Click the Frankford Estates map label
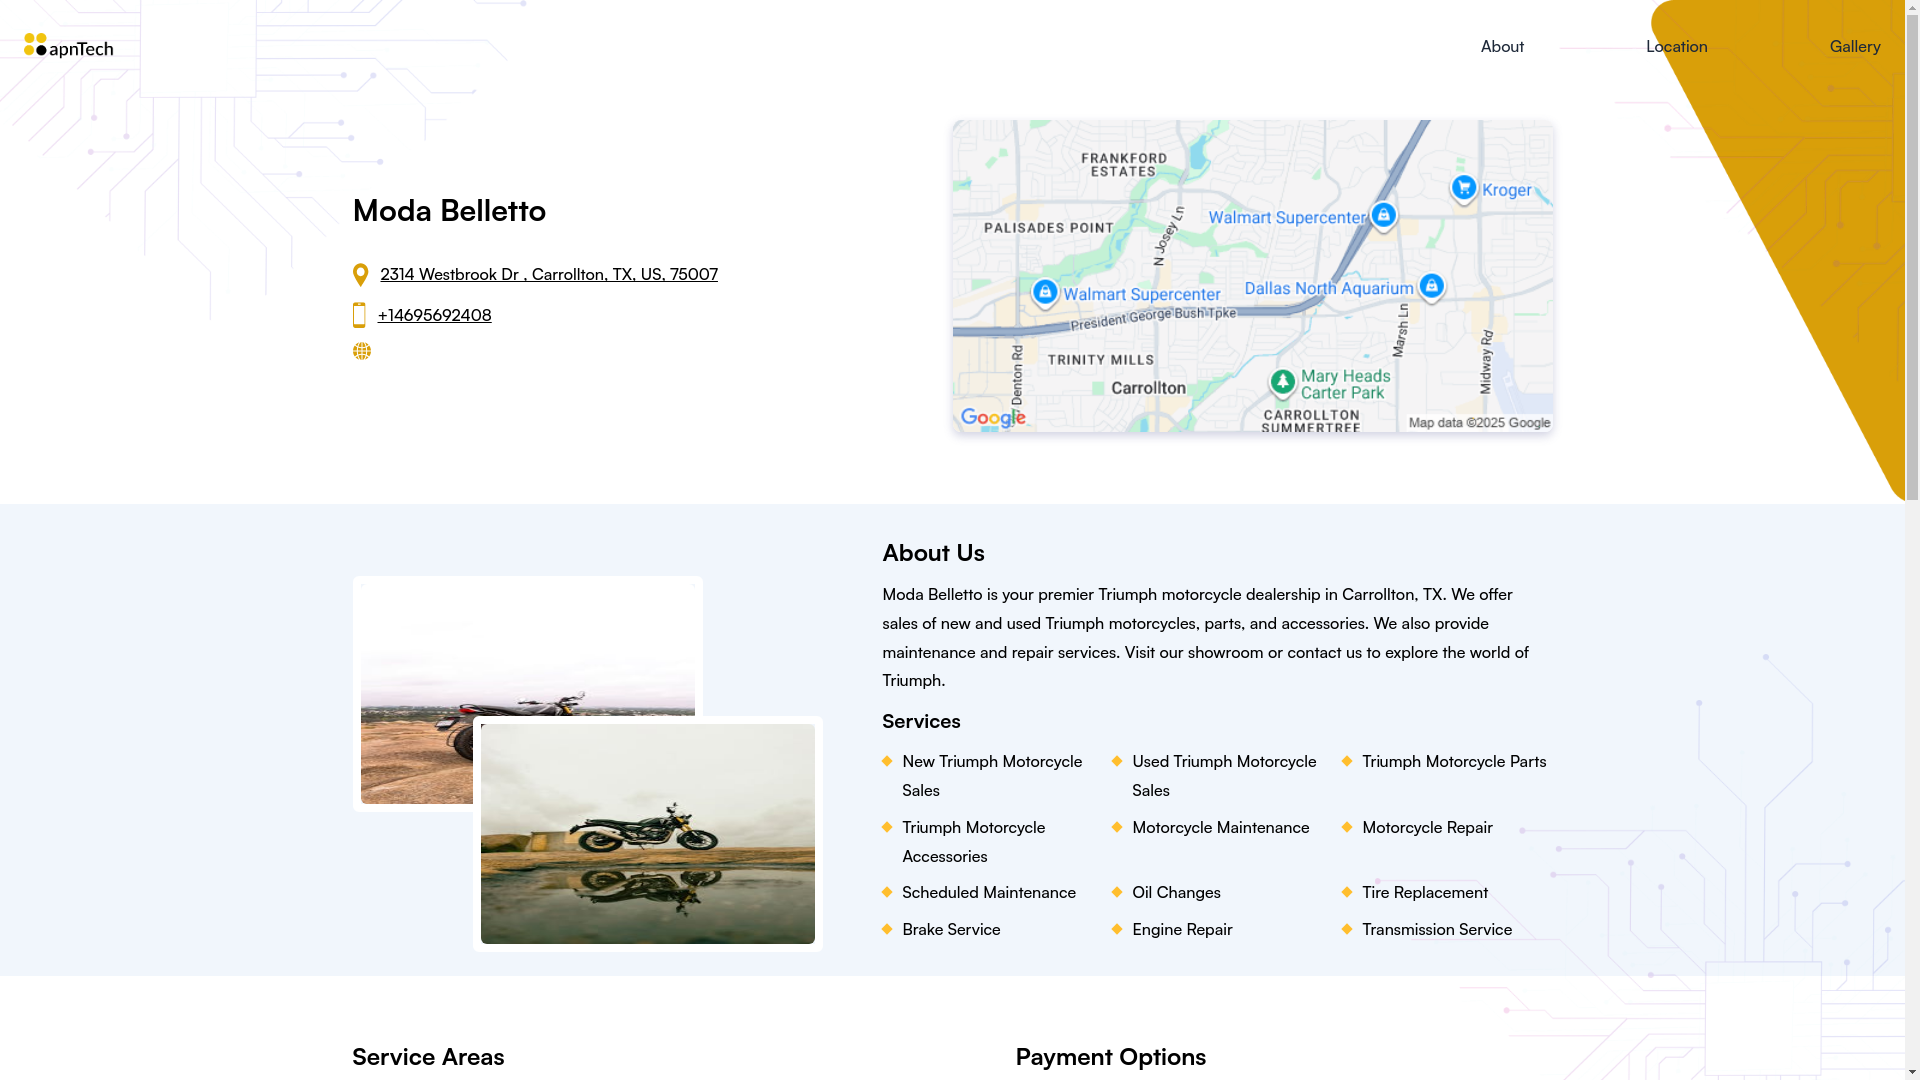This screenshot has height=1080, width=1920. pyautogui.click(x=1124, y=165)
